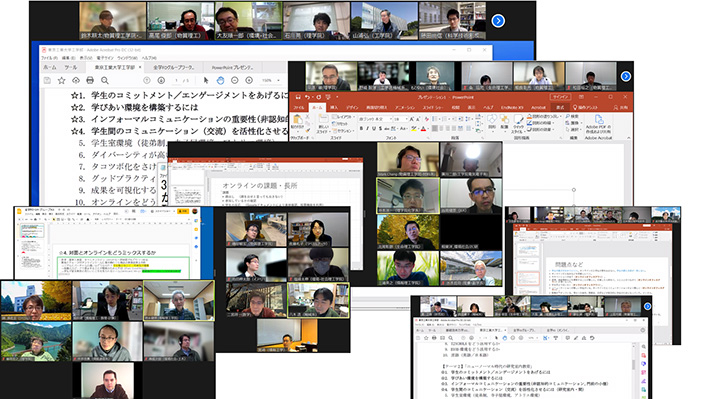The image size is (710, 399).
Task: Show more participants using the top Zoom strip's blue arrow
Action: tap(498, 21)
